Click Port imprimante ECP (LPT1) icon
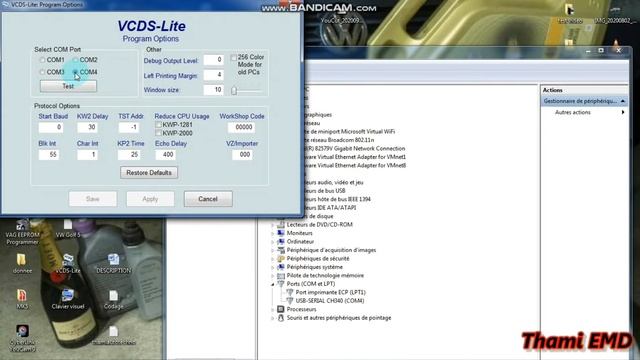Screen dimensions: 640x360 click(x=289, y=292)
